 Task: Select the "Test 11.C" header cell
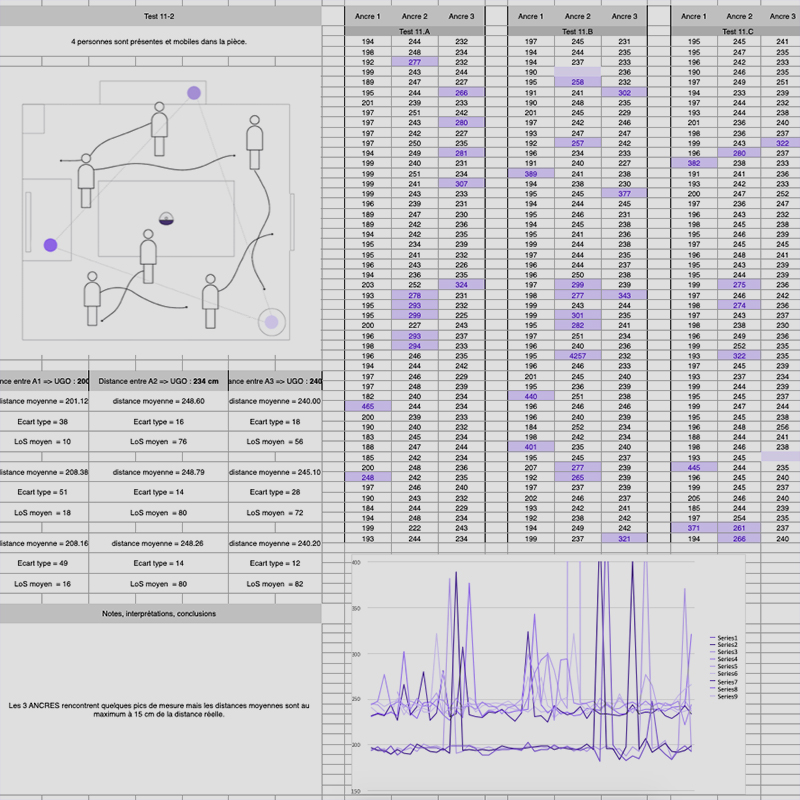click(x=737, y=32)
